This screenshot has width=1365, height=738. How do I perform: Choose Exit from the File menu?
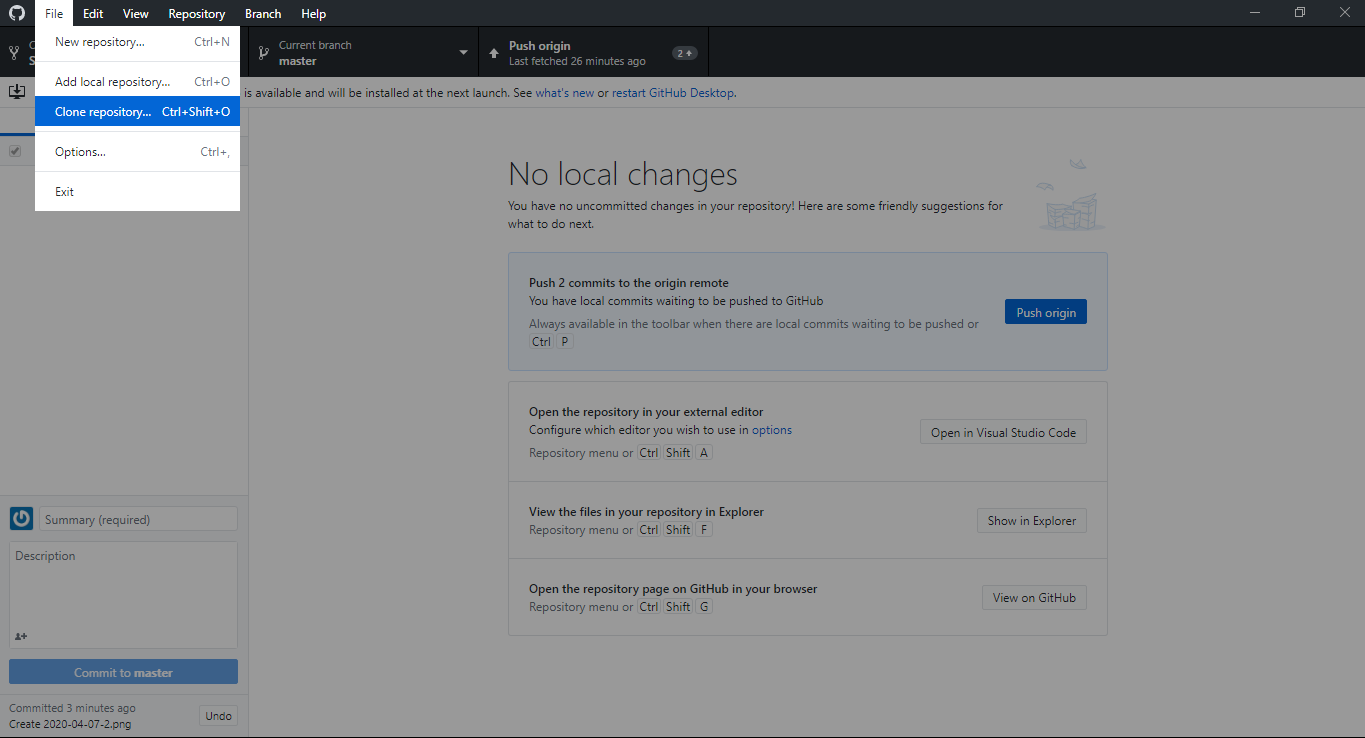137,192
